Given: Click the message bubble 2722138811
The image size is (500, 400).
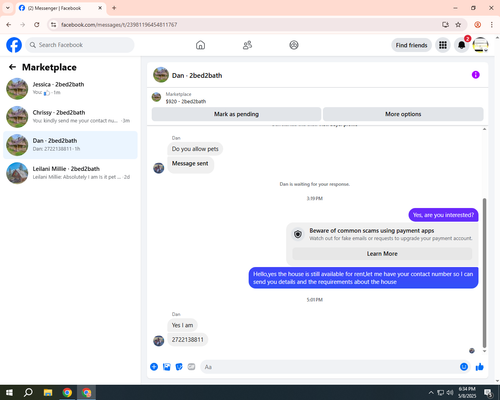Looking at the screenshot, I should coord(187,340).
